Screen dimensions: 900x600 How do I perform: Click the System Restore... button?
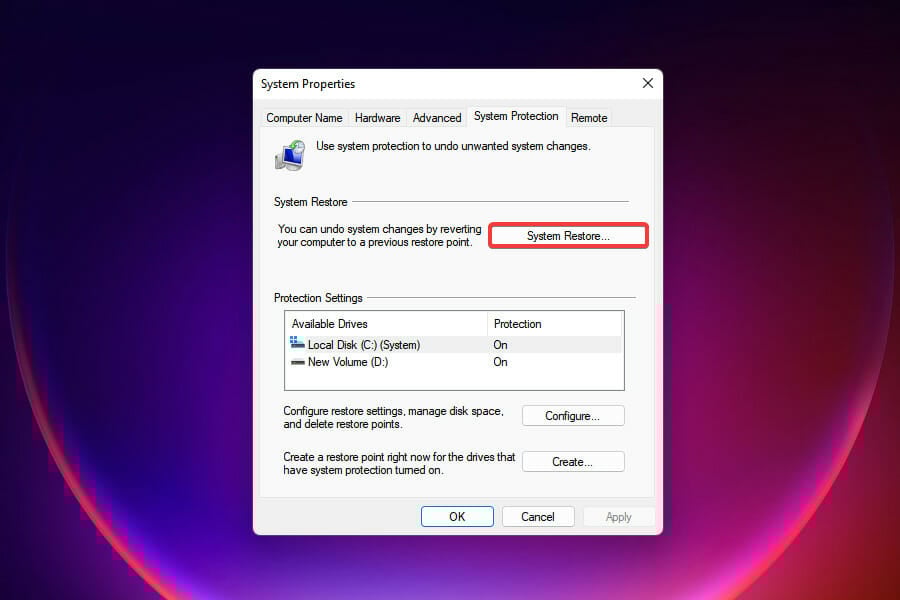568,236
